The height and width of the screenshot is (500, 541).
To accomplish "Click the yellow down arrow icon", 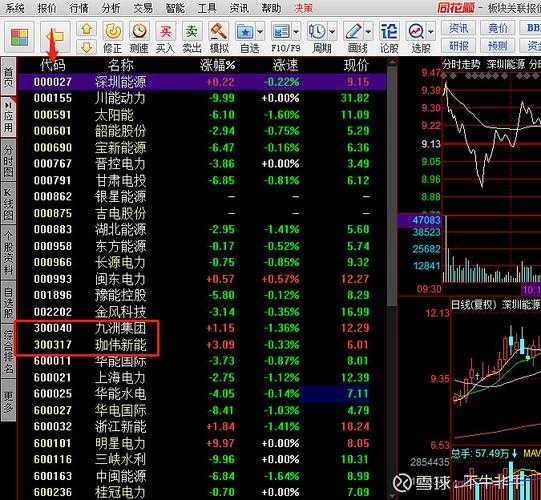I will pyautogui.click(x=86, y=47).
